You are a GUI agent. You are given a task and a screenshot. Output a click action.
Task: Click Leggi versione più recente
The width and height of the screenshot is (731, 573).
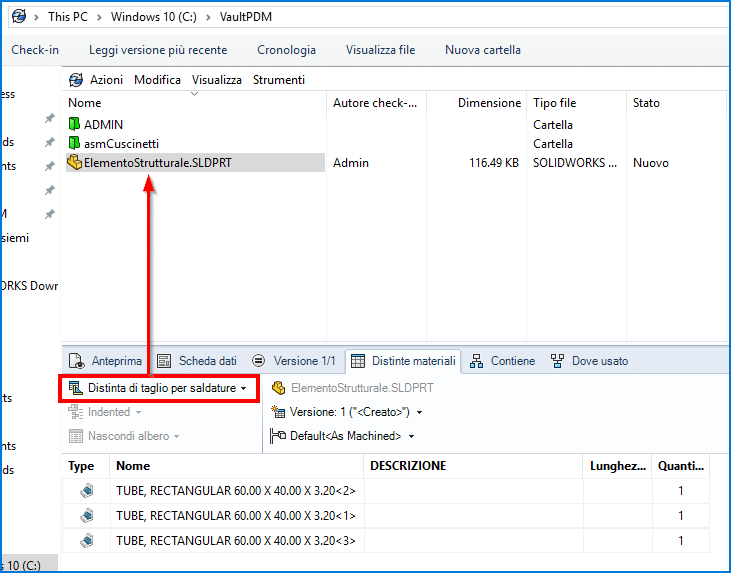point(158,50)
